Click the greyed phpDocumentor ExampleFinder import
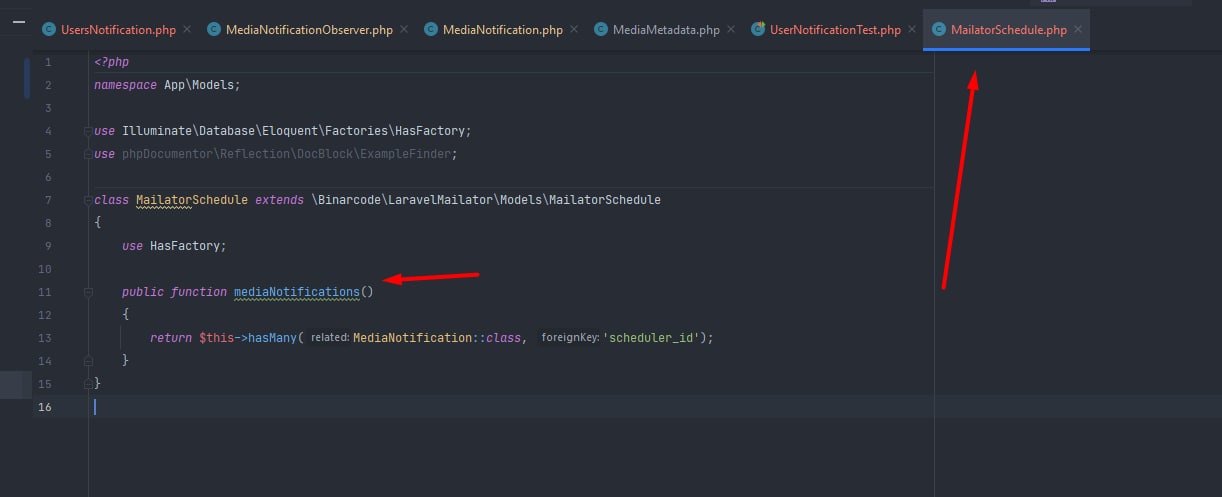Viewport: 1222px width, 497px height. [x=289, y=154]
